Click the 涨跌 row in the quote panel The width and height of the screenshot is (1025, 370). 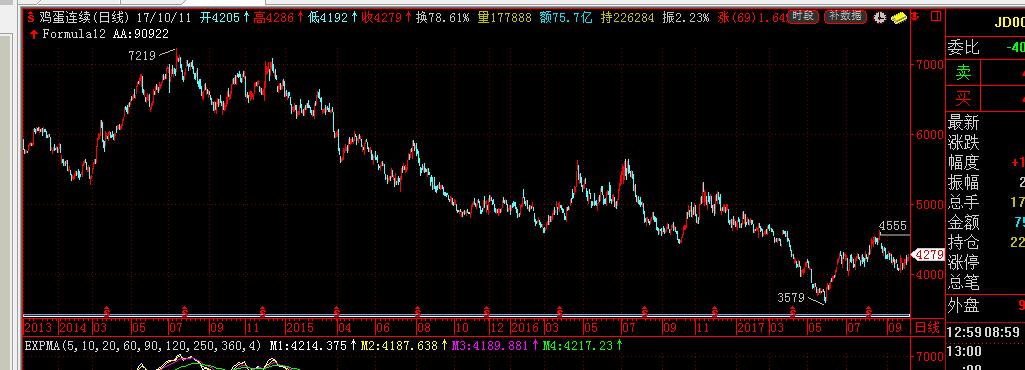click(x=986, y=143)
